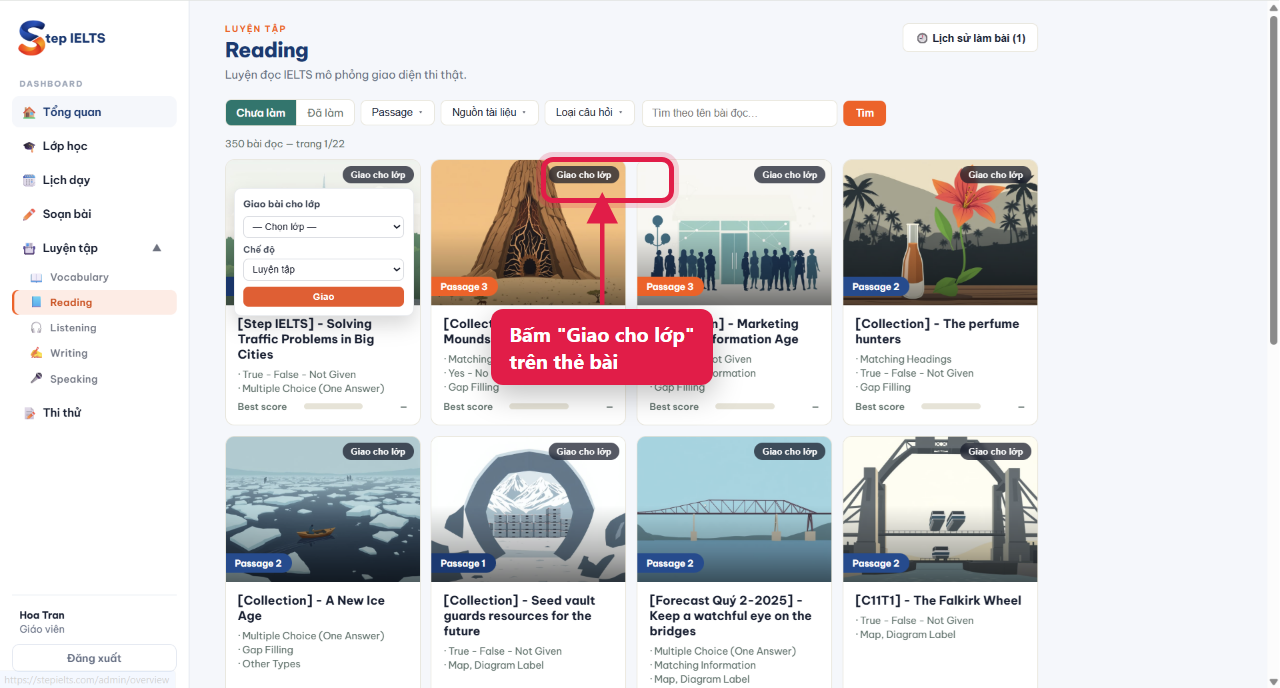This screenshot has height=688, width=1280.
Task: Click Giao cho lớp on bridges Forecast card
Action: 790,452
